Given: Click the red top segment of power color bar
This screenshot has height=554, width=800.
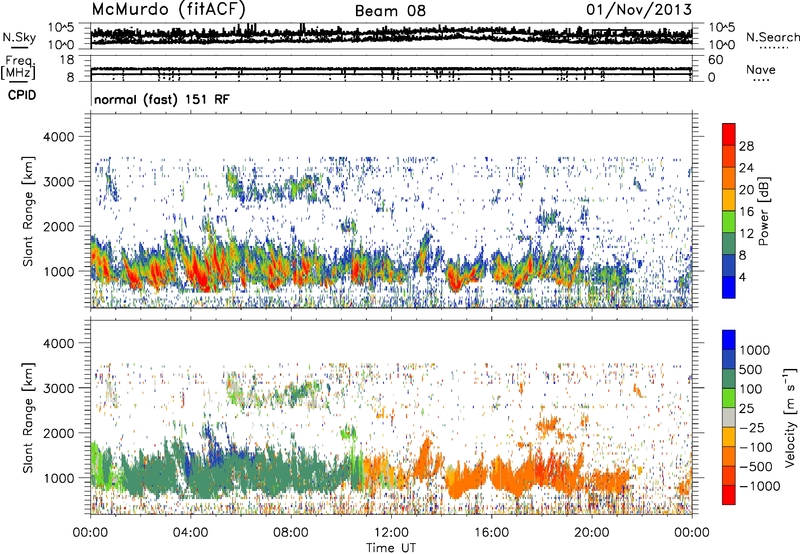Looking at the screenshot, I should tap(729, 134).
